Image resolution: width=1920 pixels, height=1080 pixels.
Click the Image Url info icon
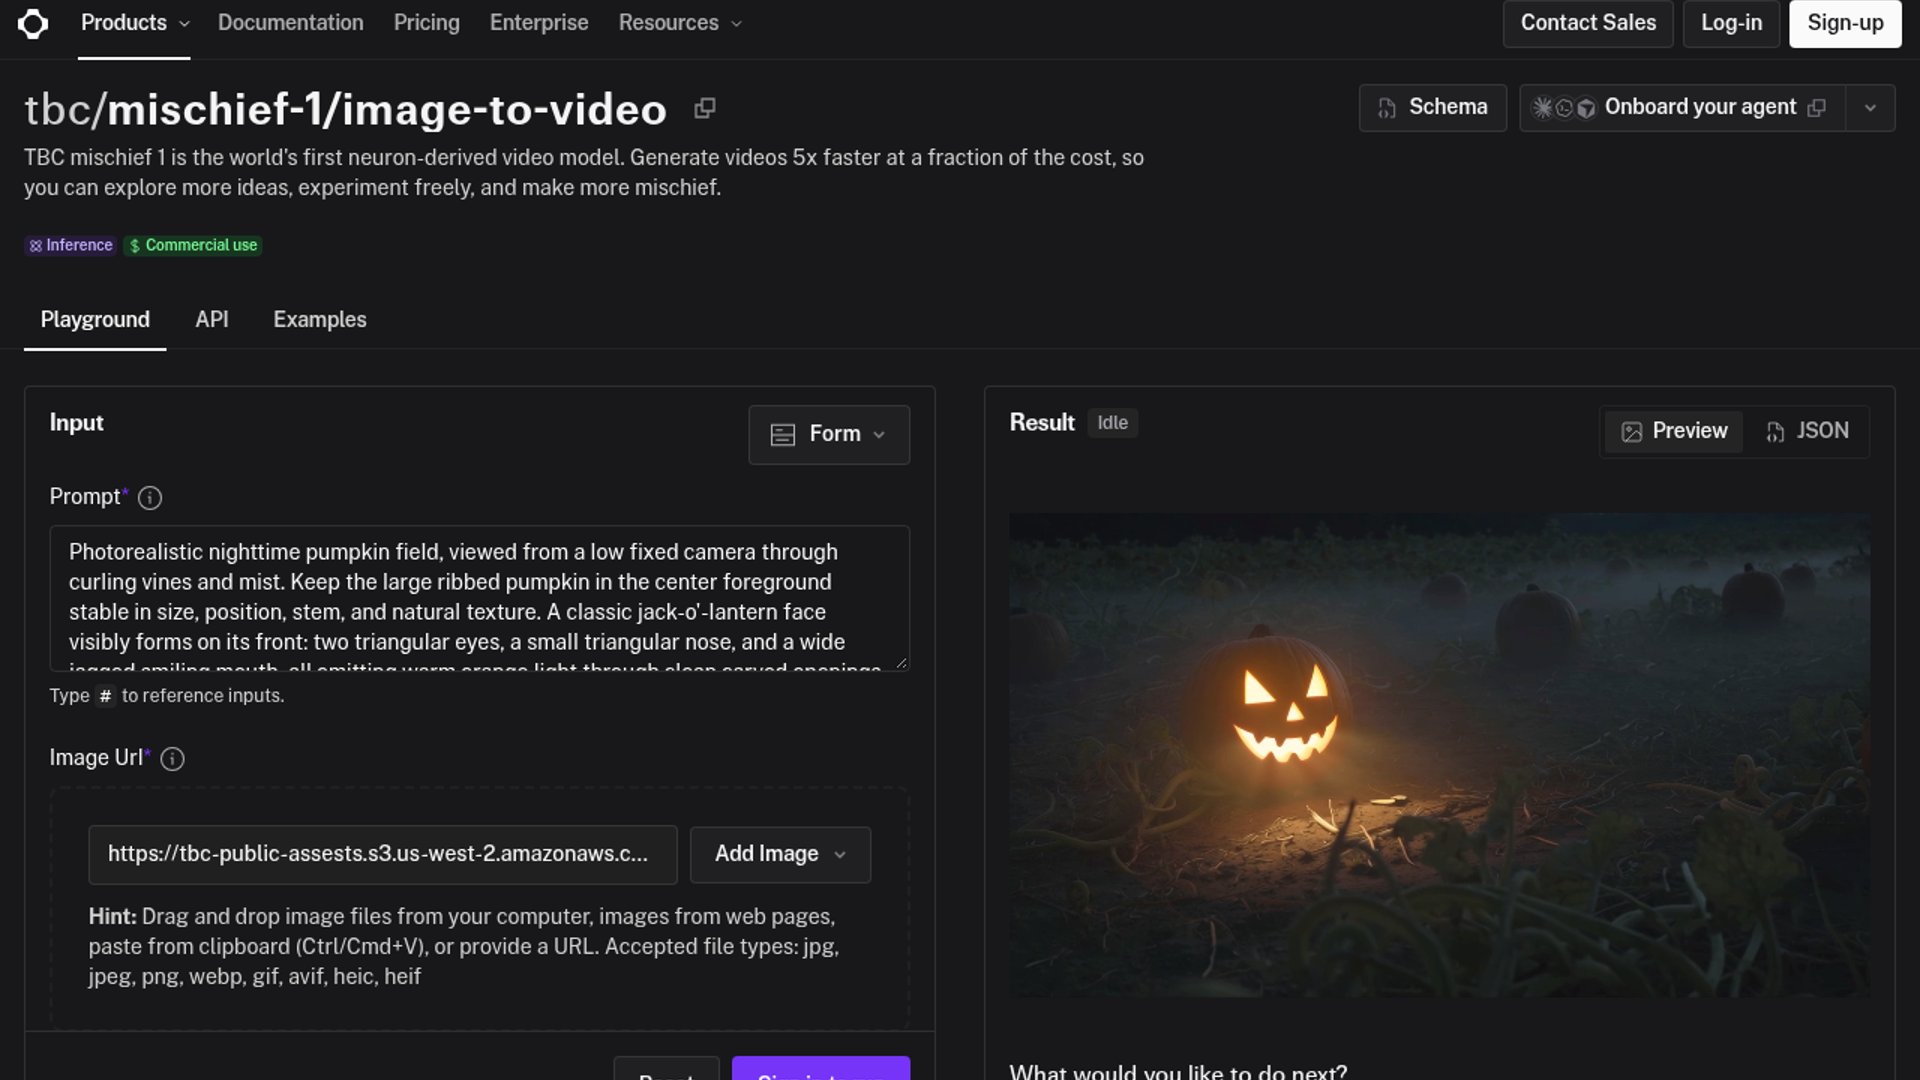coord(172,759)
